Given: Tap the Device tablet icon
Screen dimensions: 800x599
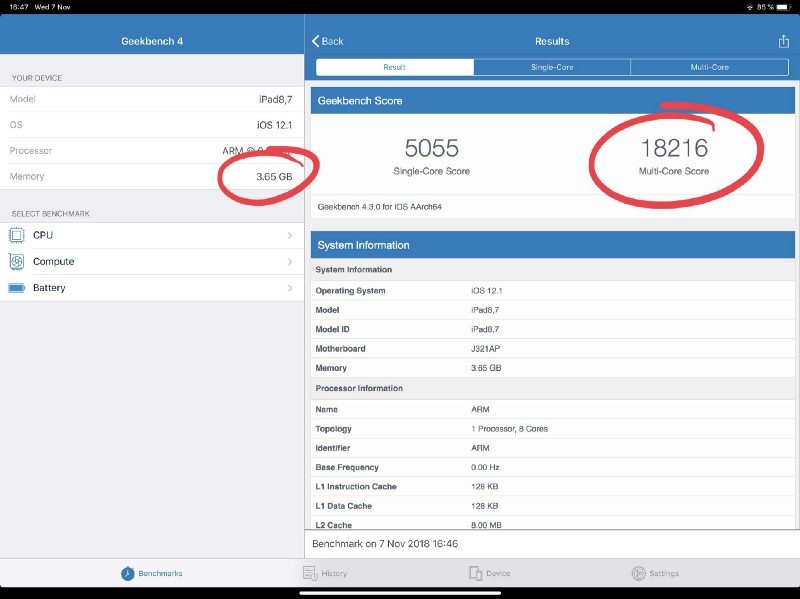Looking at the screenshot, I should tap(476, 573).
